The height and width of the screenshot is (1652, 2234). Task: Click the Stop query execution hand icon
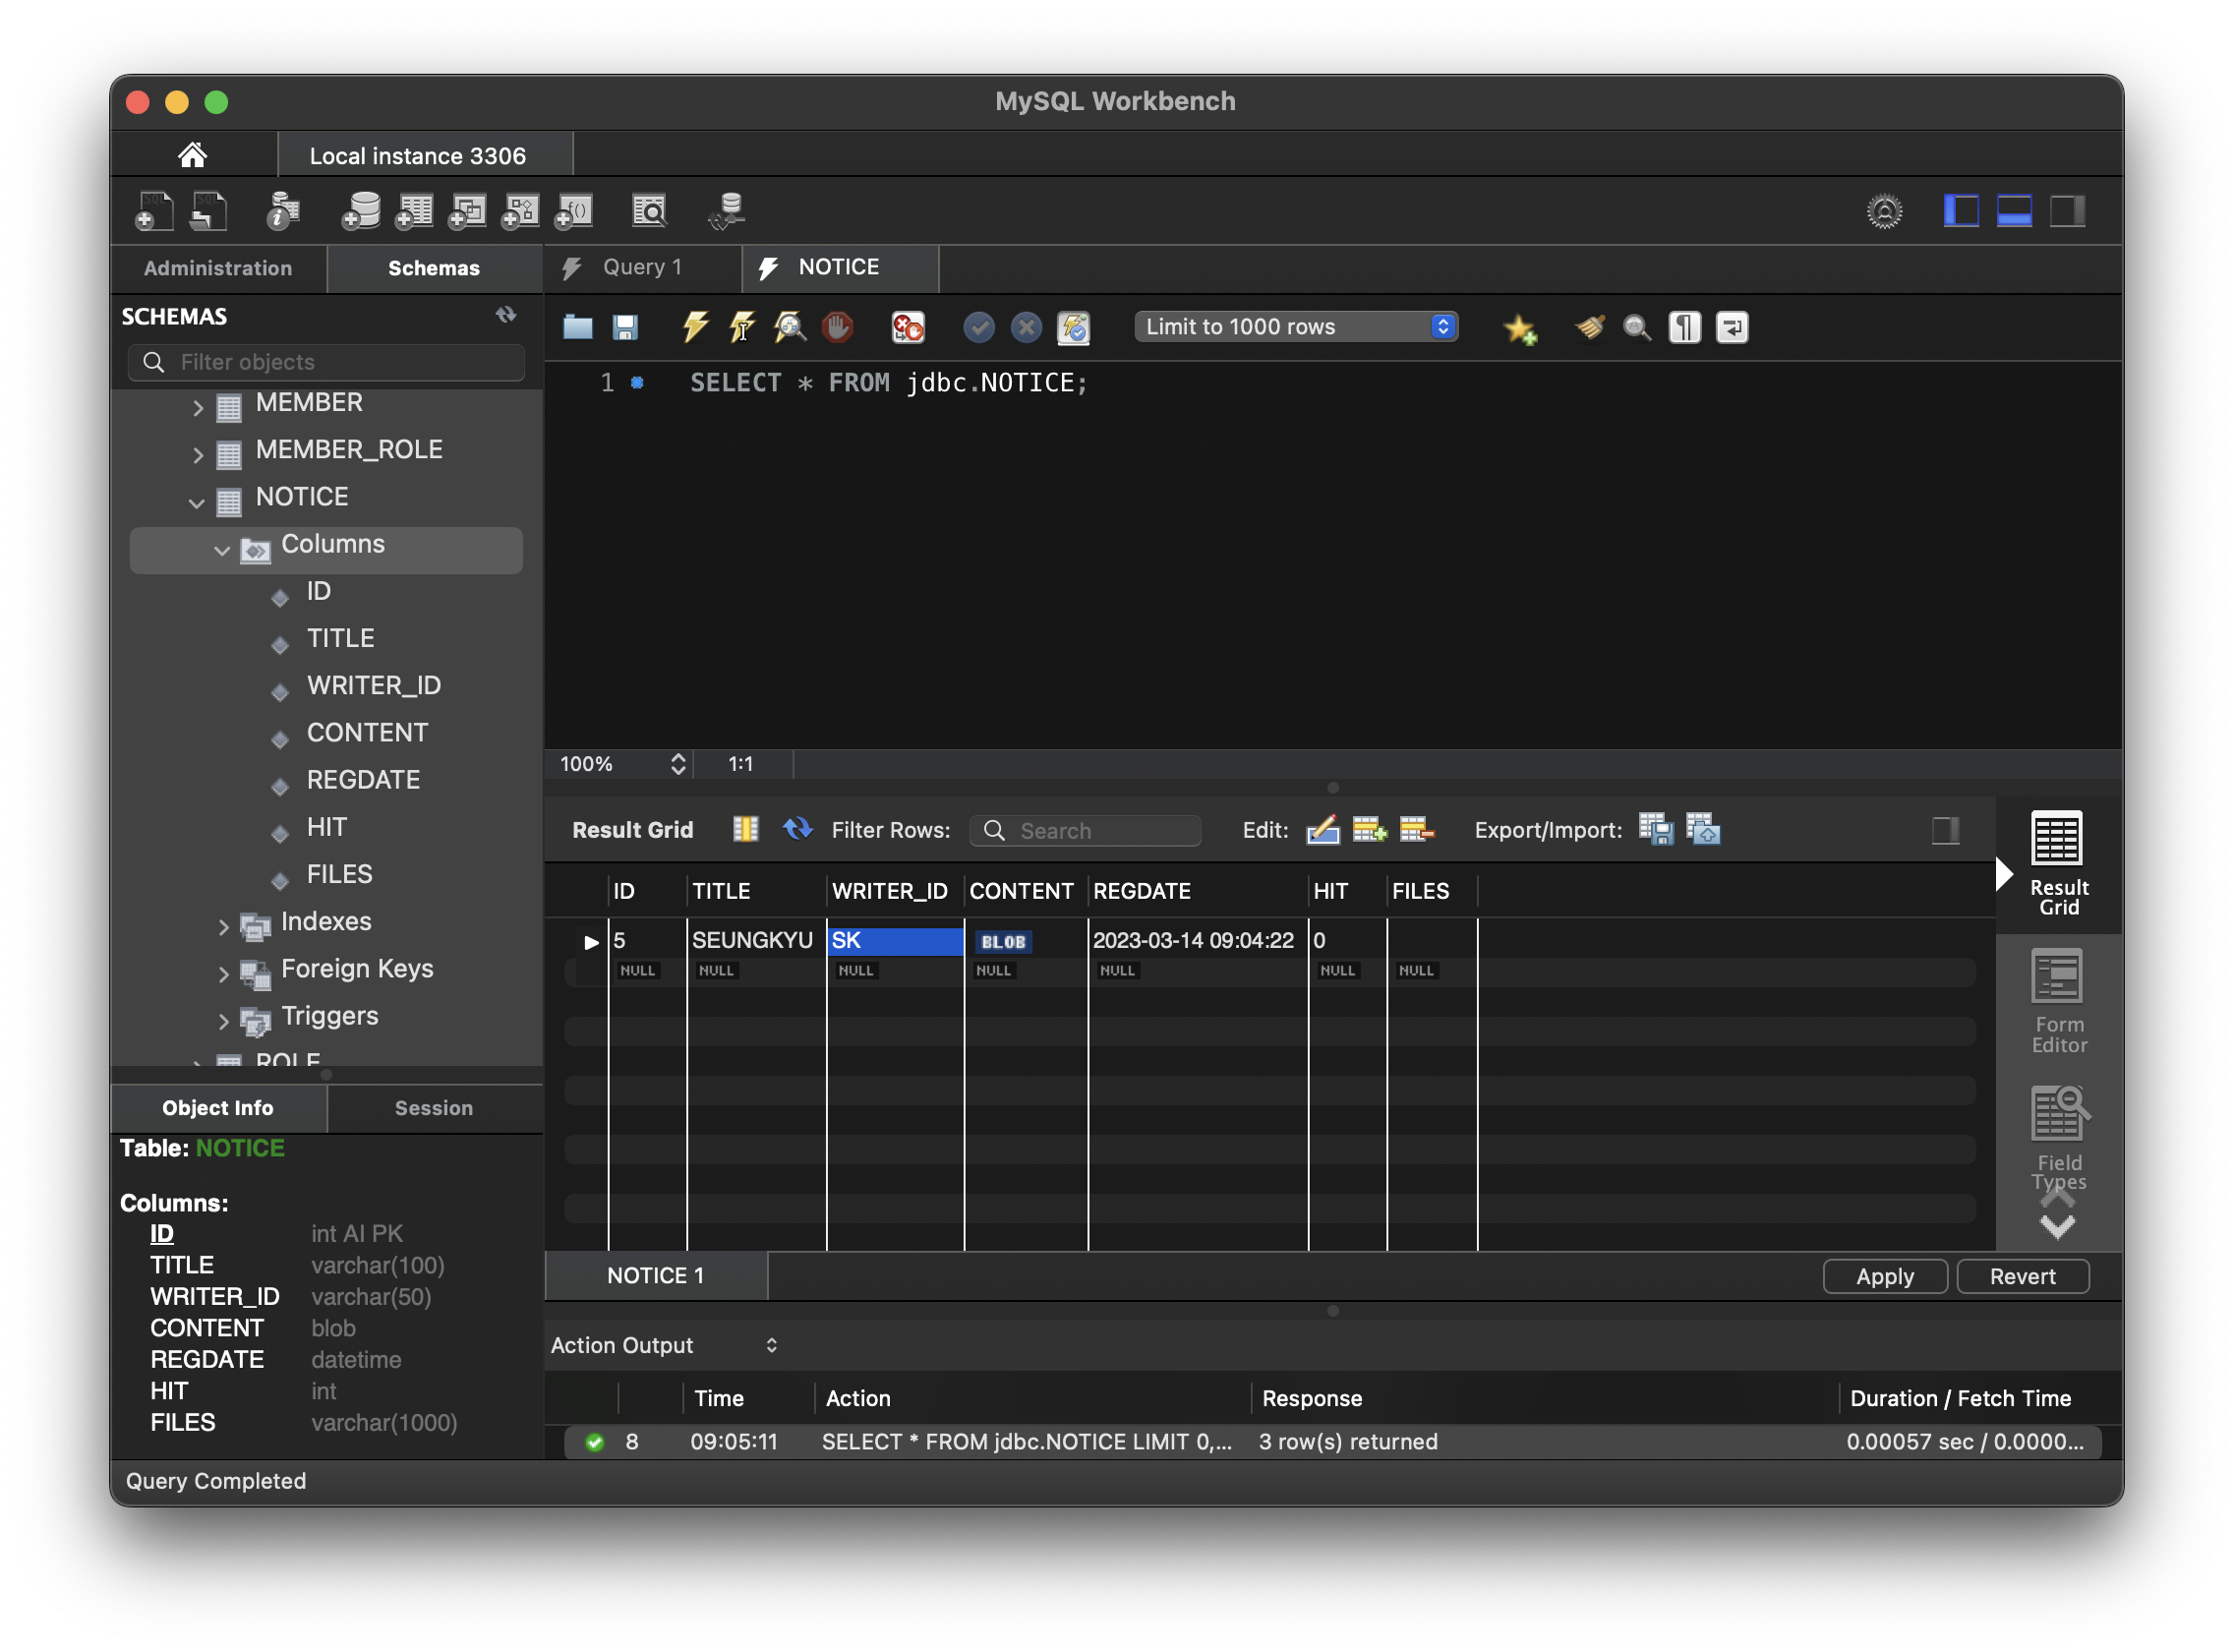click(837, 327)
